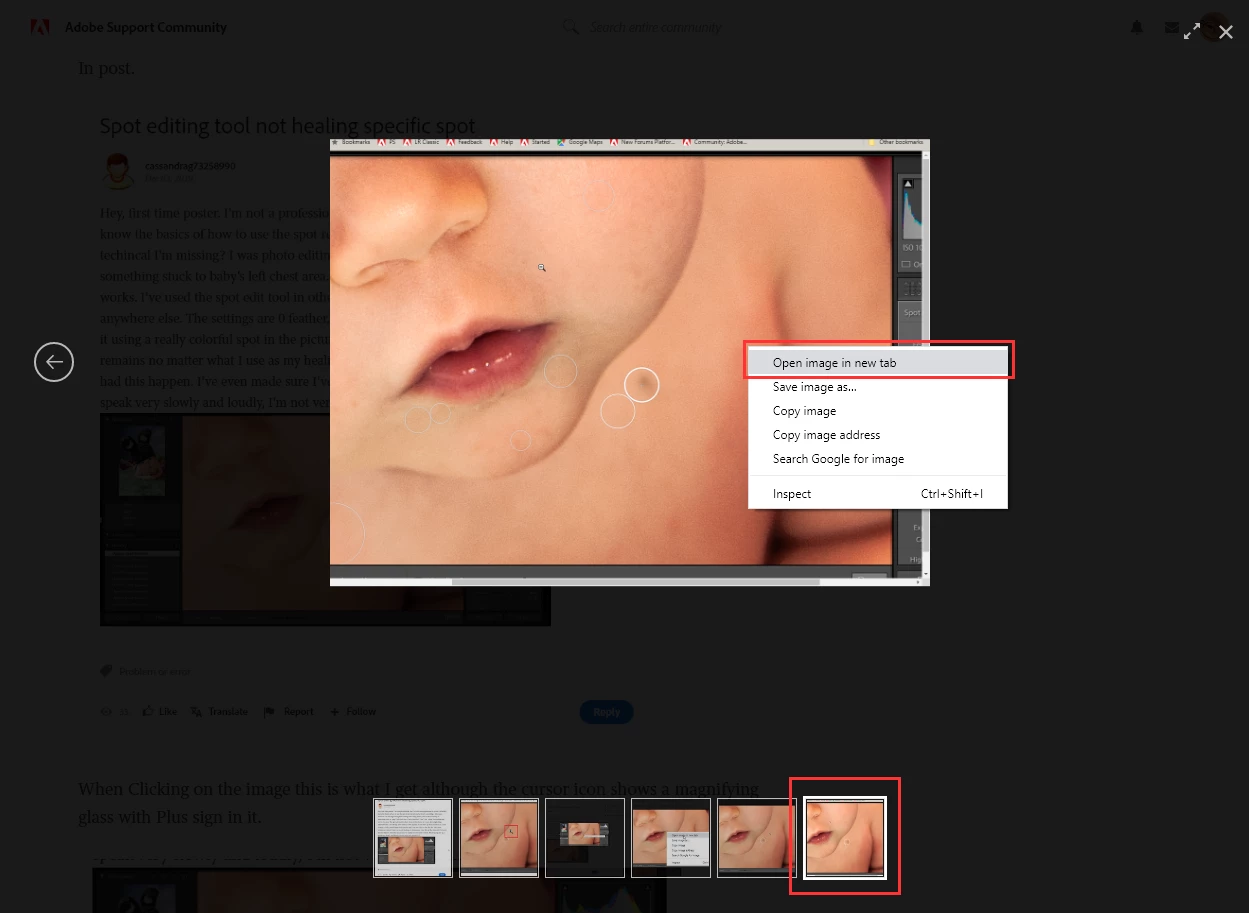
Task: Select Save image as… from context menu
Action: tap(878, 387)
